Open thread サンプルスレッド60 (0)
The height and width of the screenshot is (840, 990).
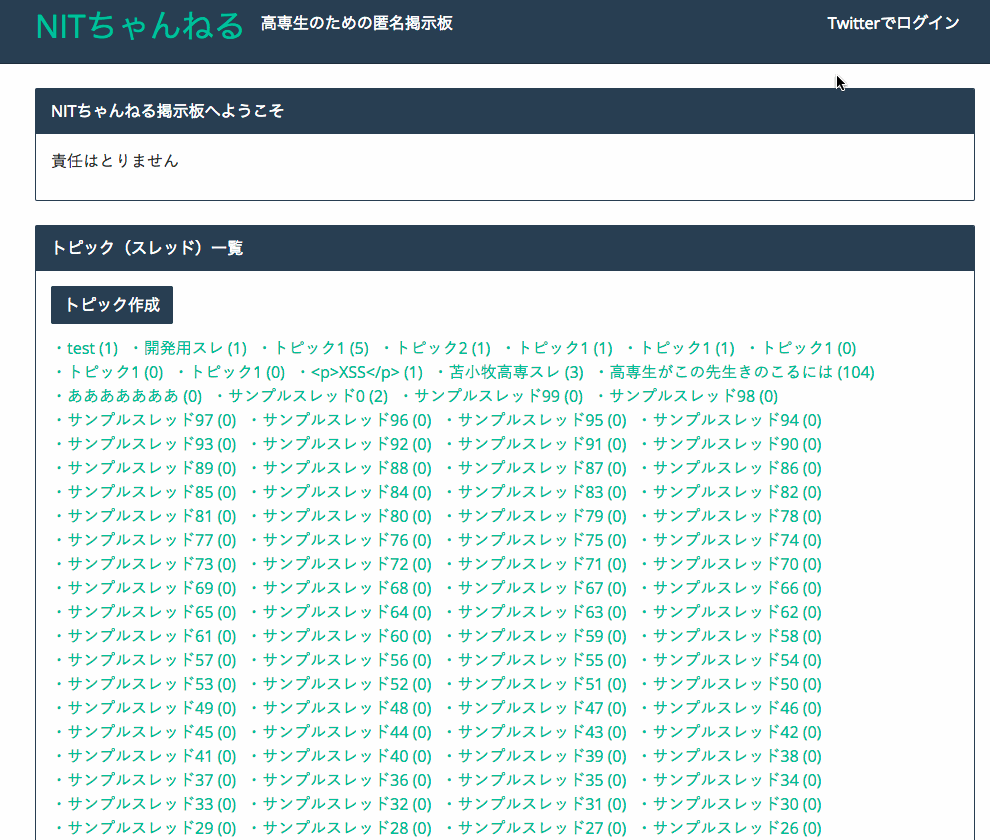tap(347, 636)
